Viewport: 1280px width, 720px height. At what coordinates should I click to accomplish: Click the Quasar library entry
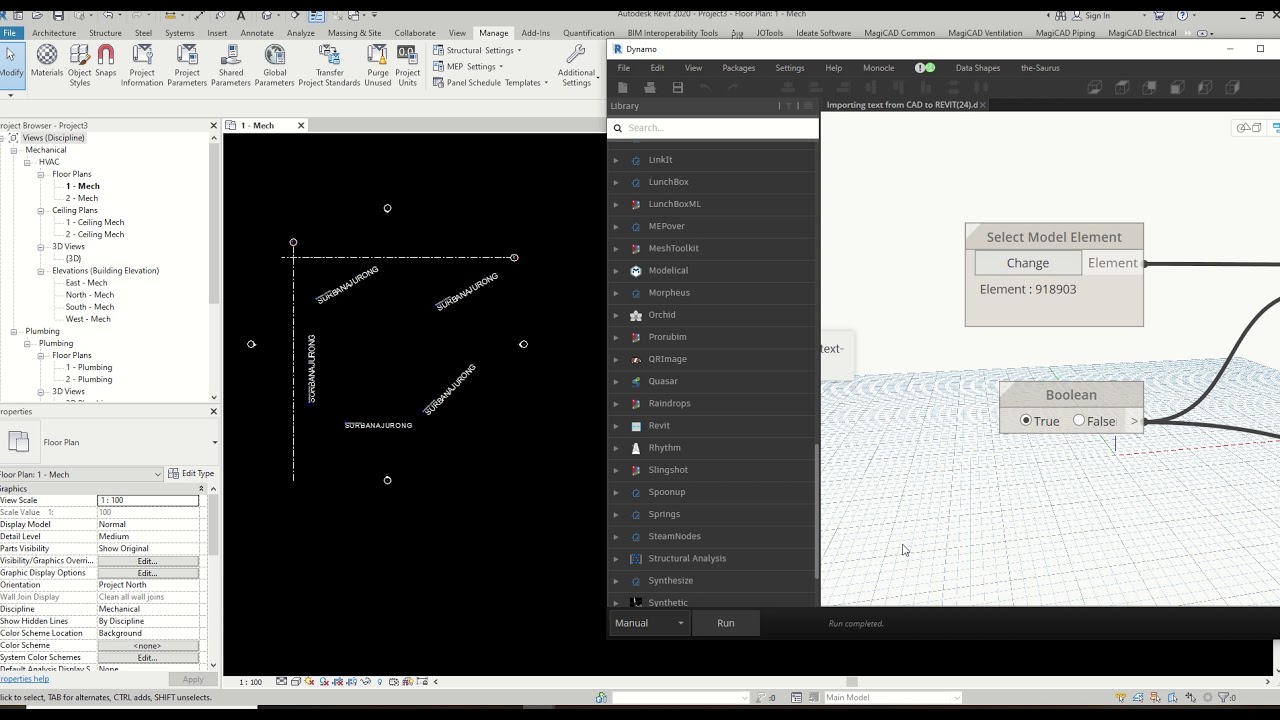click(663, 381)
